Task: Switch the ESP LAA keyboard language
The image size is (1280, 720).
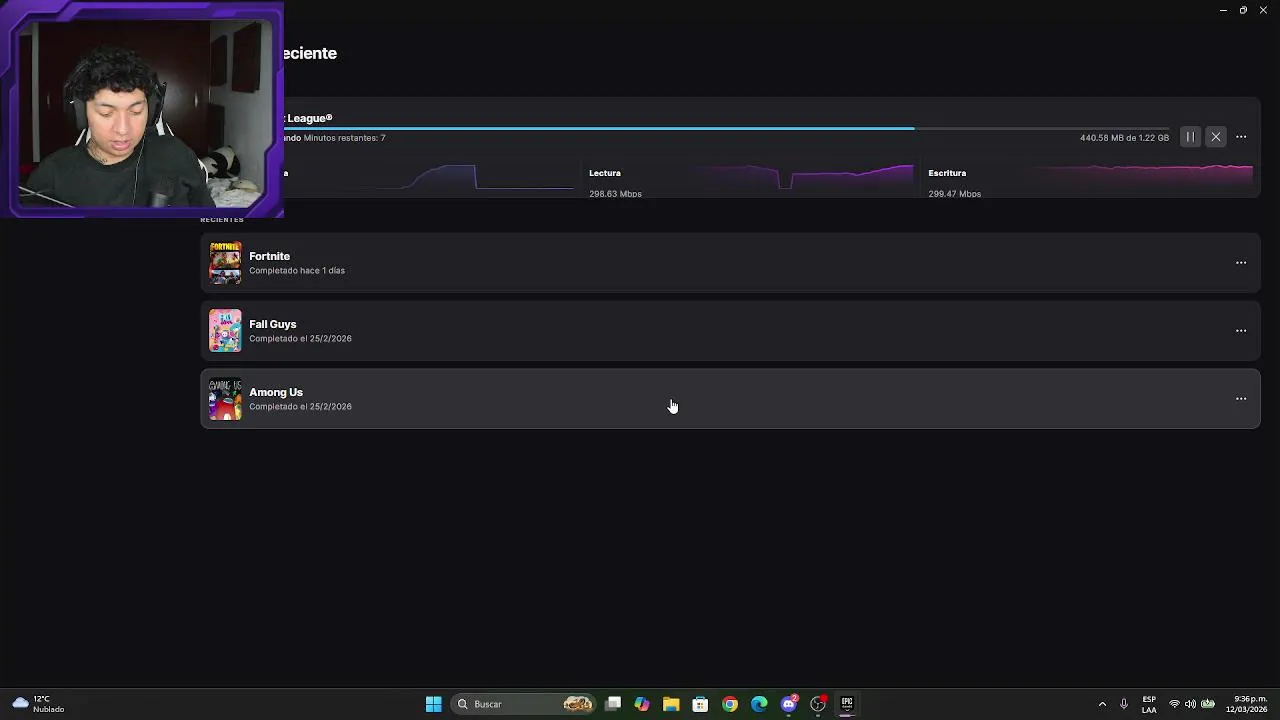Action: coord(1149,704)
